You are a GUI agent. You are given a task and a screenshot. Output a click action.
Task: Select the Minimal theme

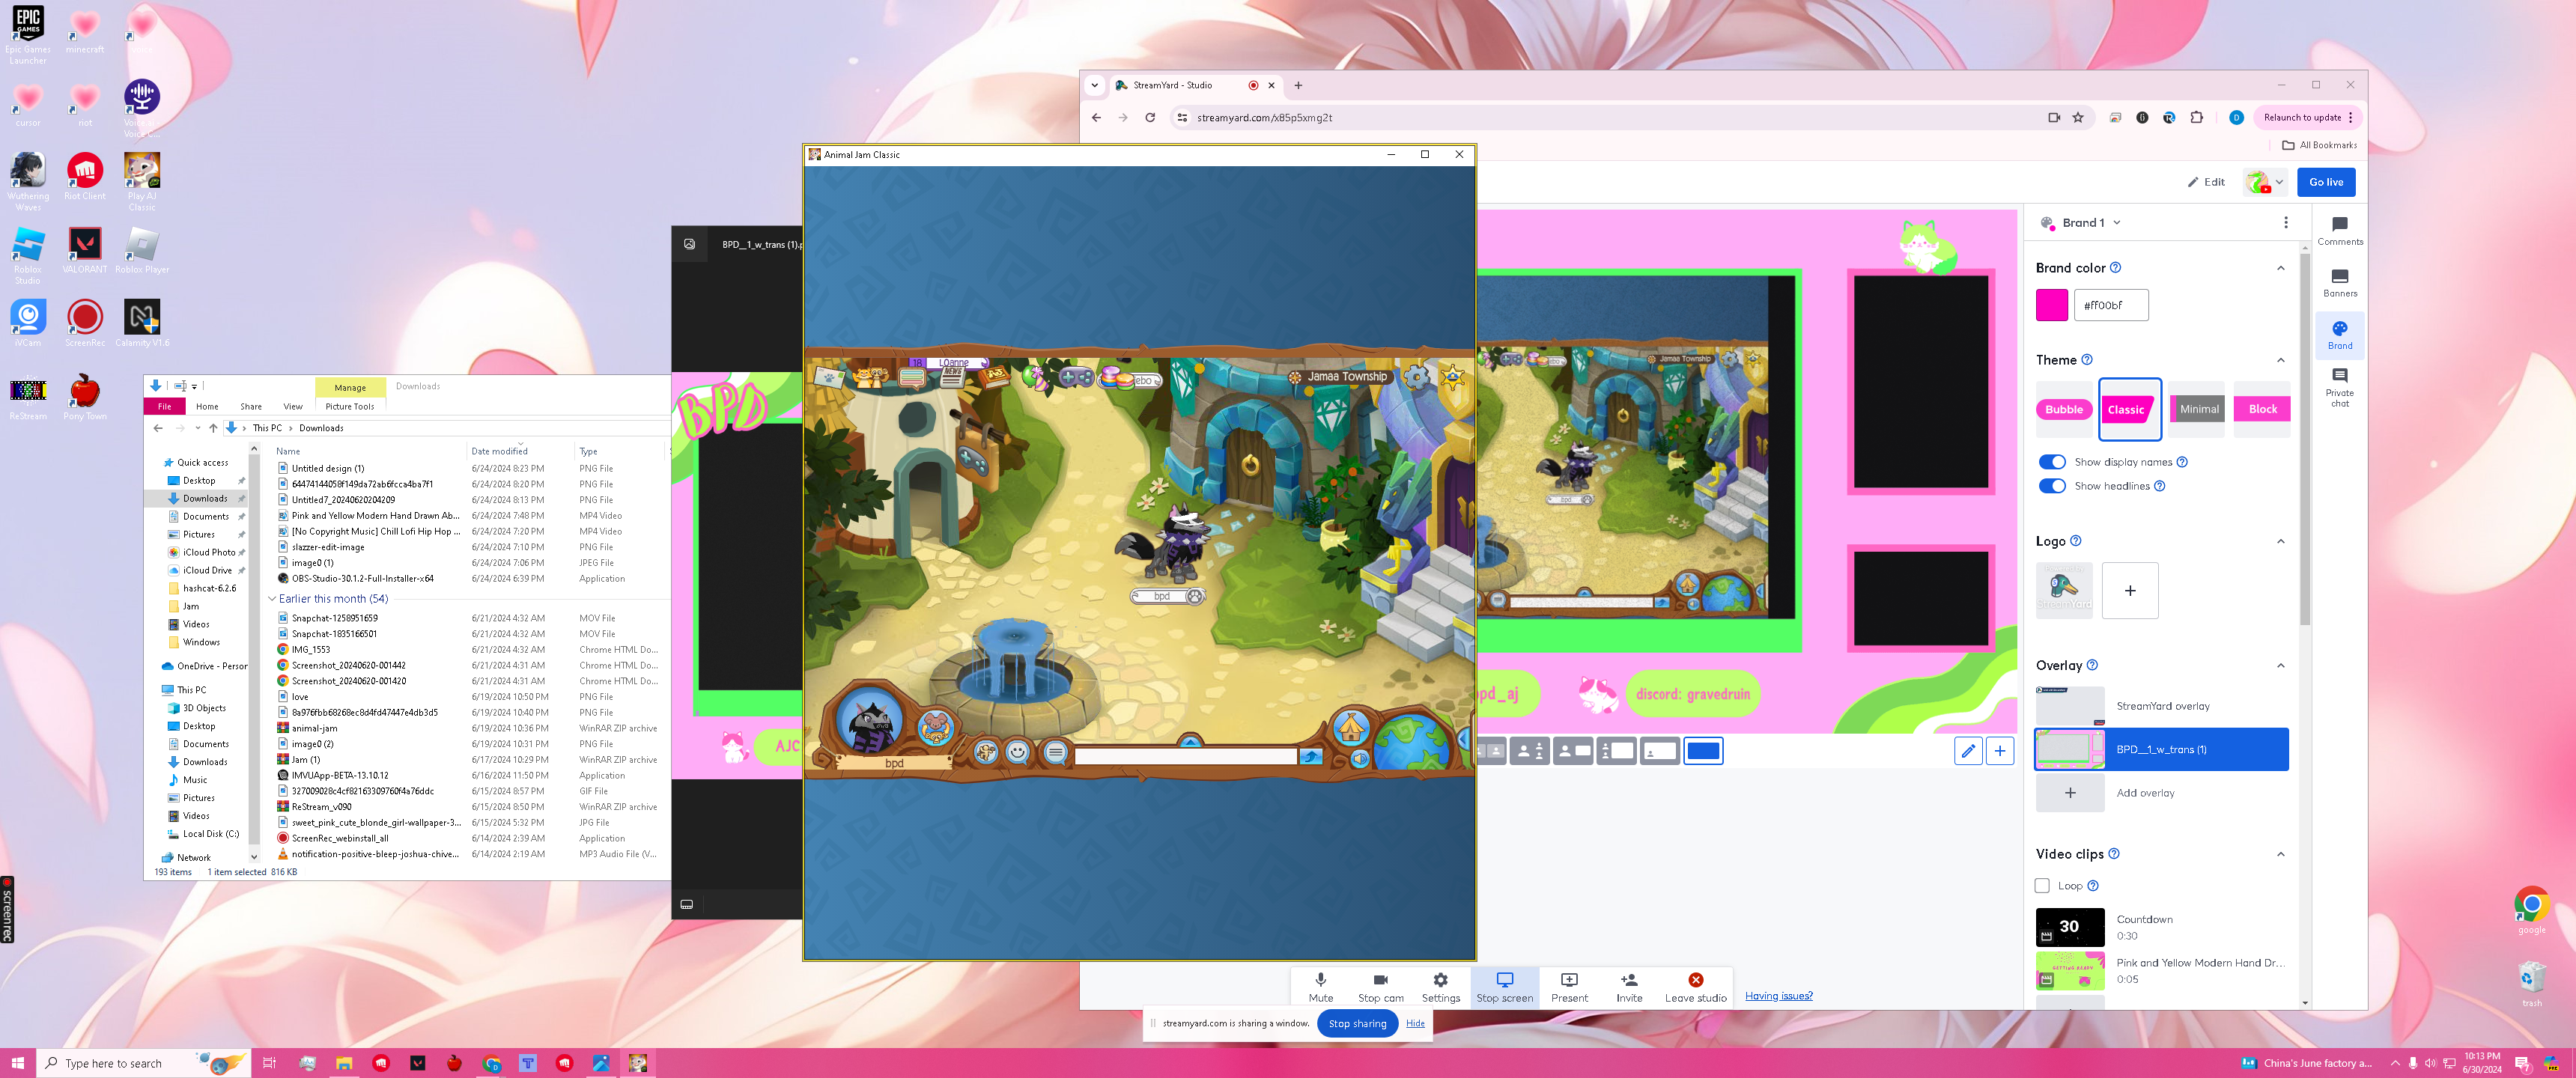pos(2196,409)
